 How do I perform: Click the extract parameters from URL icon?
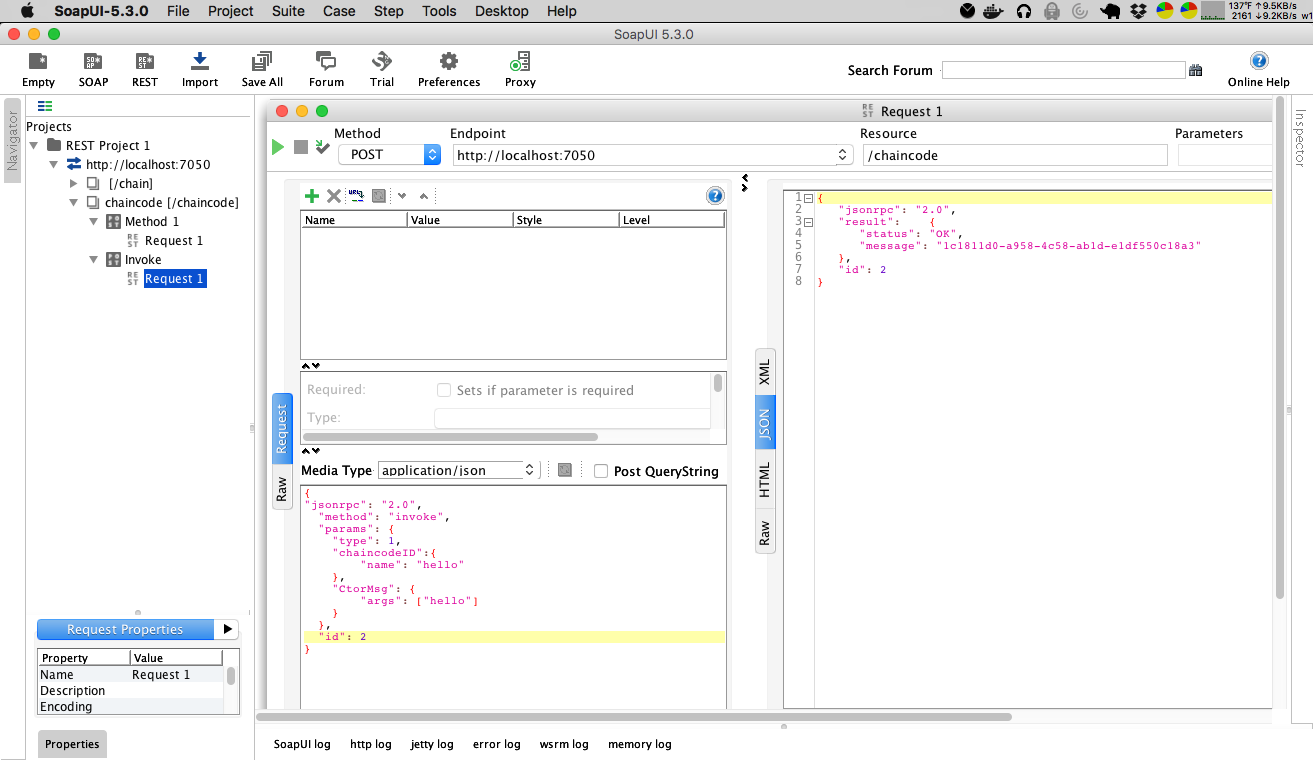(x=356, y=196)
